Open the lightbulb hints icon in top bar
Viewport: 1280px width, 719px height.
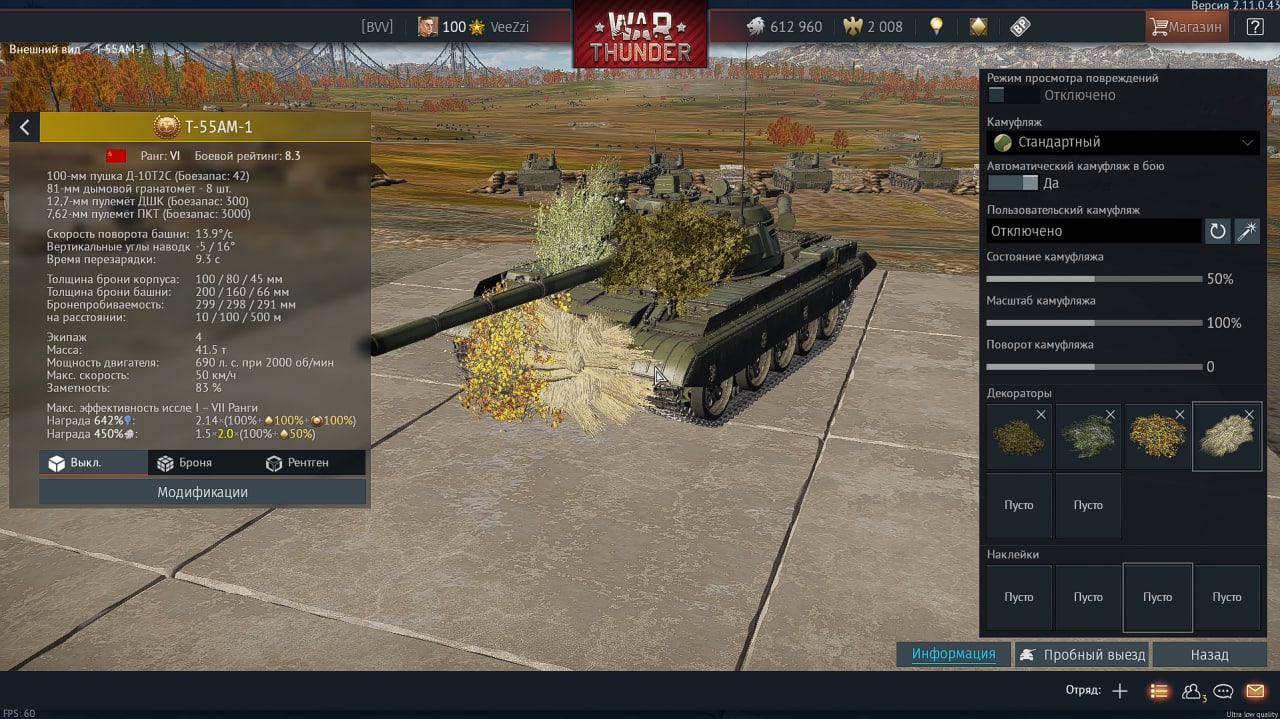point(936,27)
